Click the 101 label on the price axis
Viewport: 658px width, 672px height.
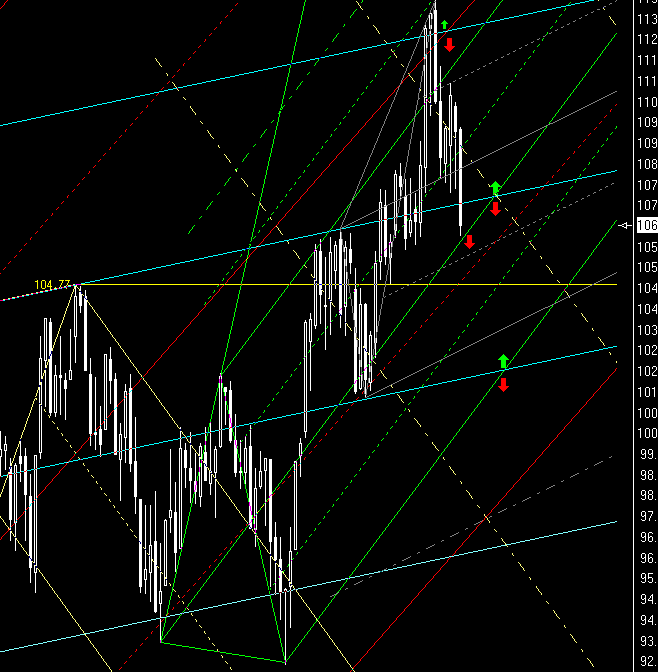click(x=648, y=392)
